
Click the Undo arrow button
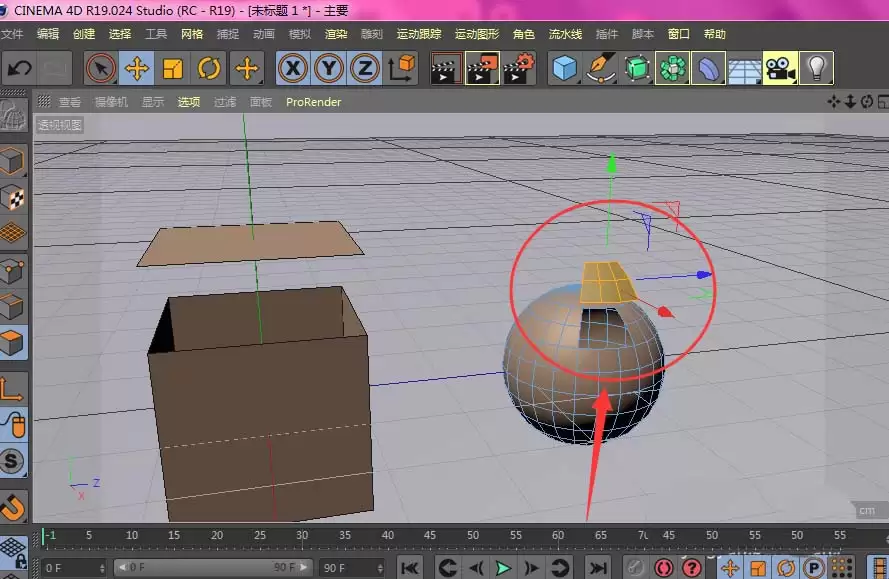point(18,67)
